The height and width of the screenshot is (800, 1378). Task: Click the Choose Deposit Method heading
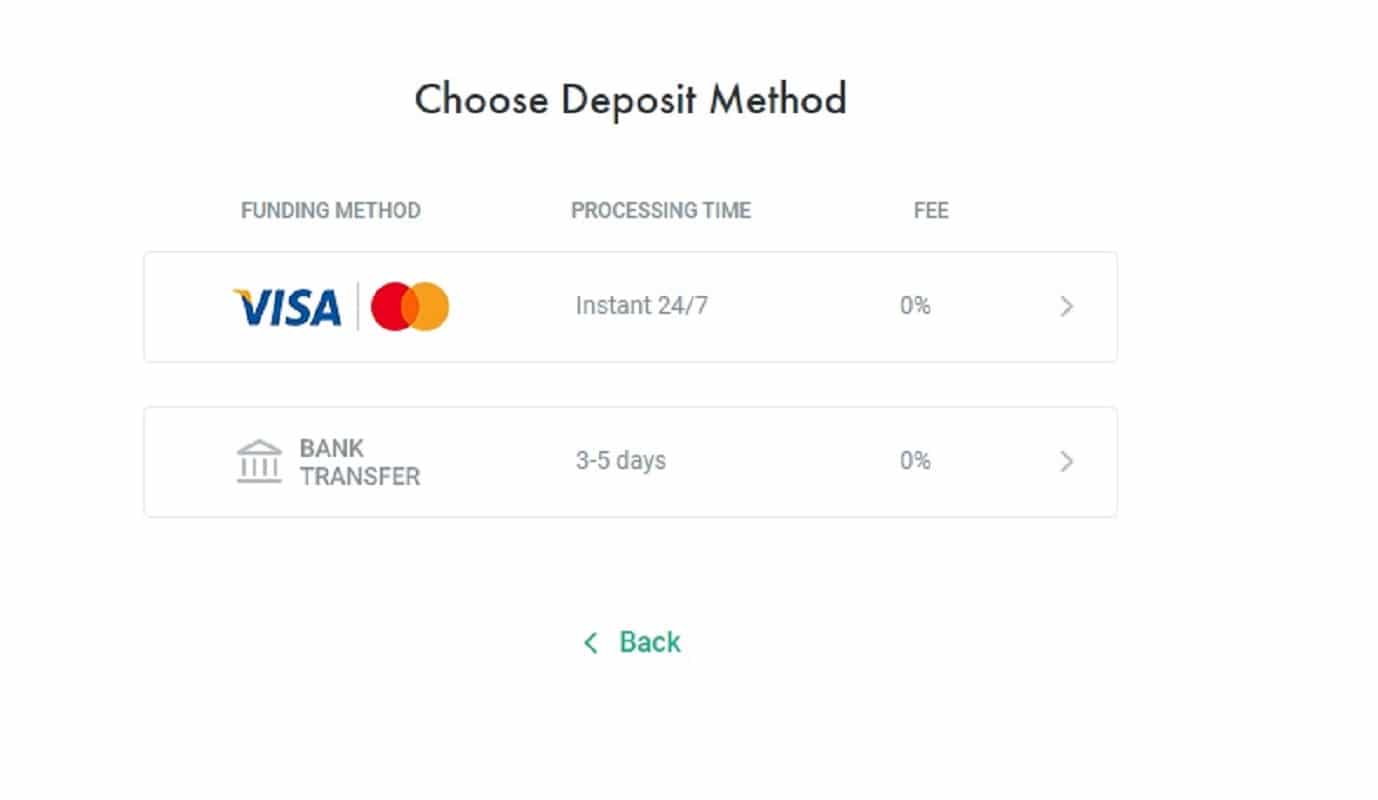(x=630, y=100)
